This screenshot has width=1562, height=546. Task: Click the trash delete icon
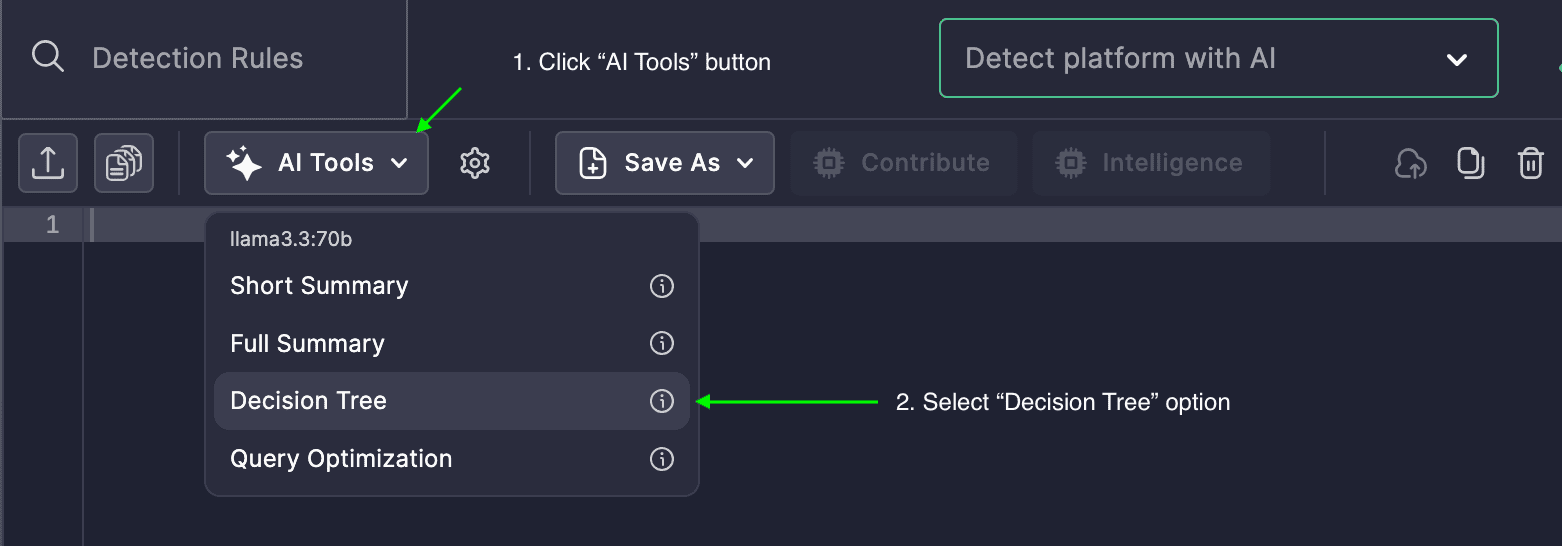[x=1531, y=163]
